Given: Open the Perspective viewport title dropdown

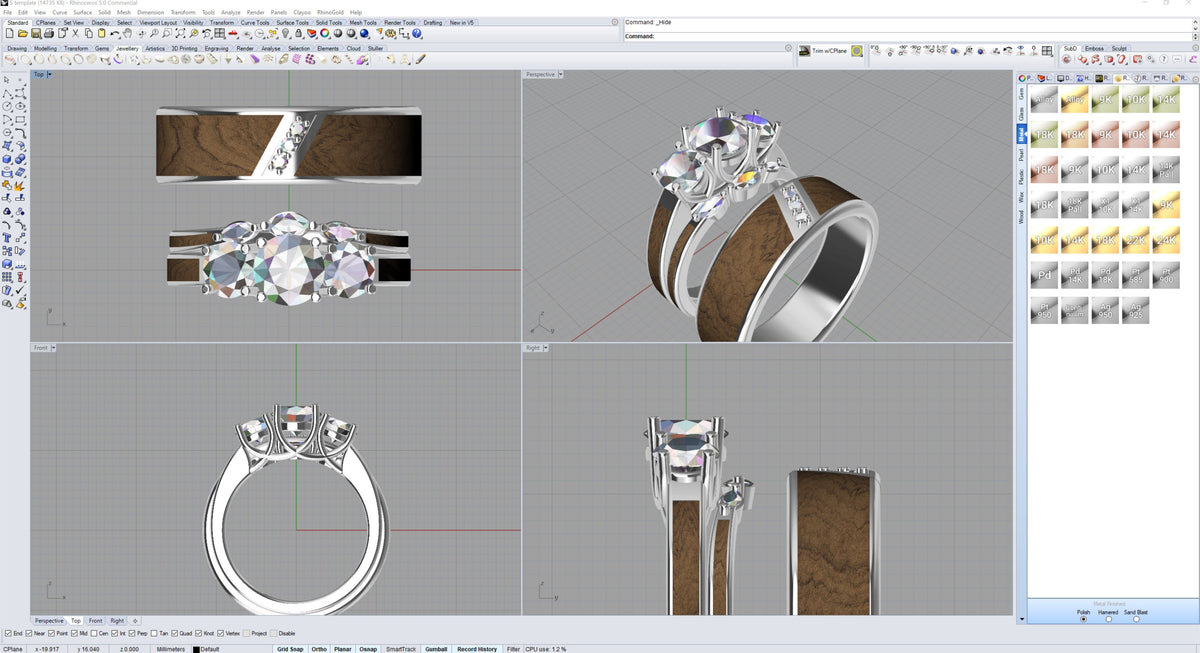Looking at the screenshot, I should coord(561,75).
